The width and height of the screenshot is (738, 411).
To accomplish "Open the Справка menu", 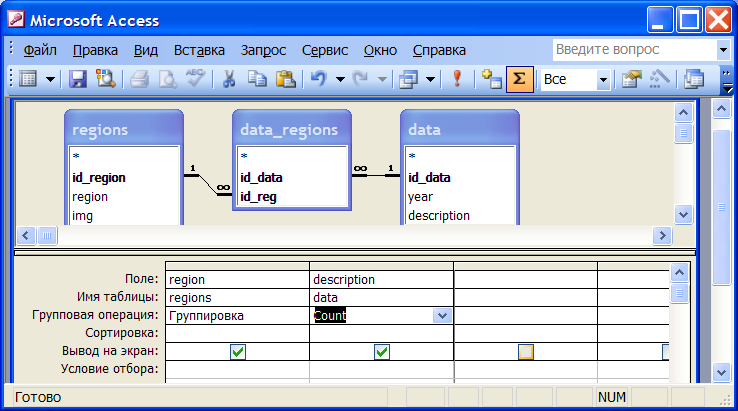I will tap(439, 50).
